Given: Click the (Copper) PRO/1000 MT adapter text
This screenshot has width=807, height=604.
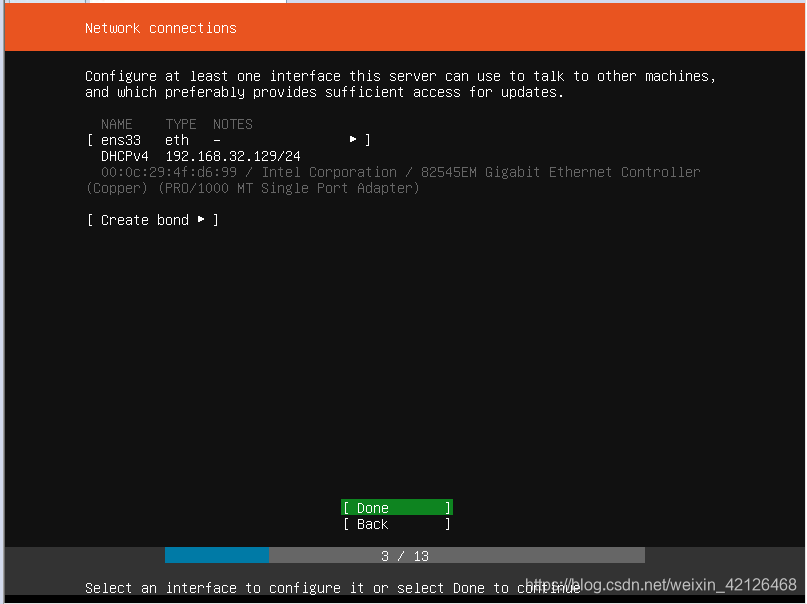Looking at the screenshot, I should (252, 188).
